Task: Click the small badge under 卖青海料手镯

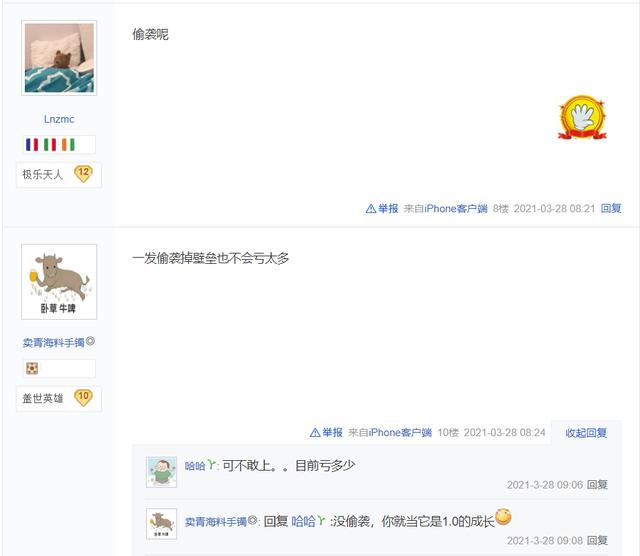Action: click(32, 368)
